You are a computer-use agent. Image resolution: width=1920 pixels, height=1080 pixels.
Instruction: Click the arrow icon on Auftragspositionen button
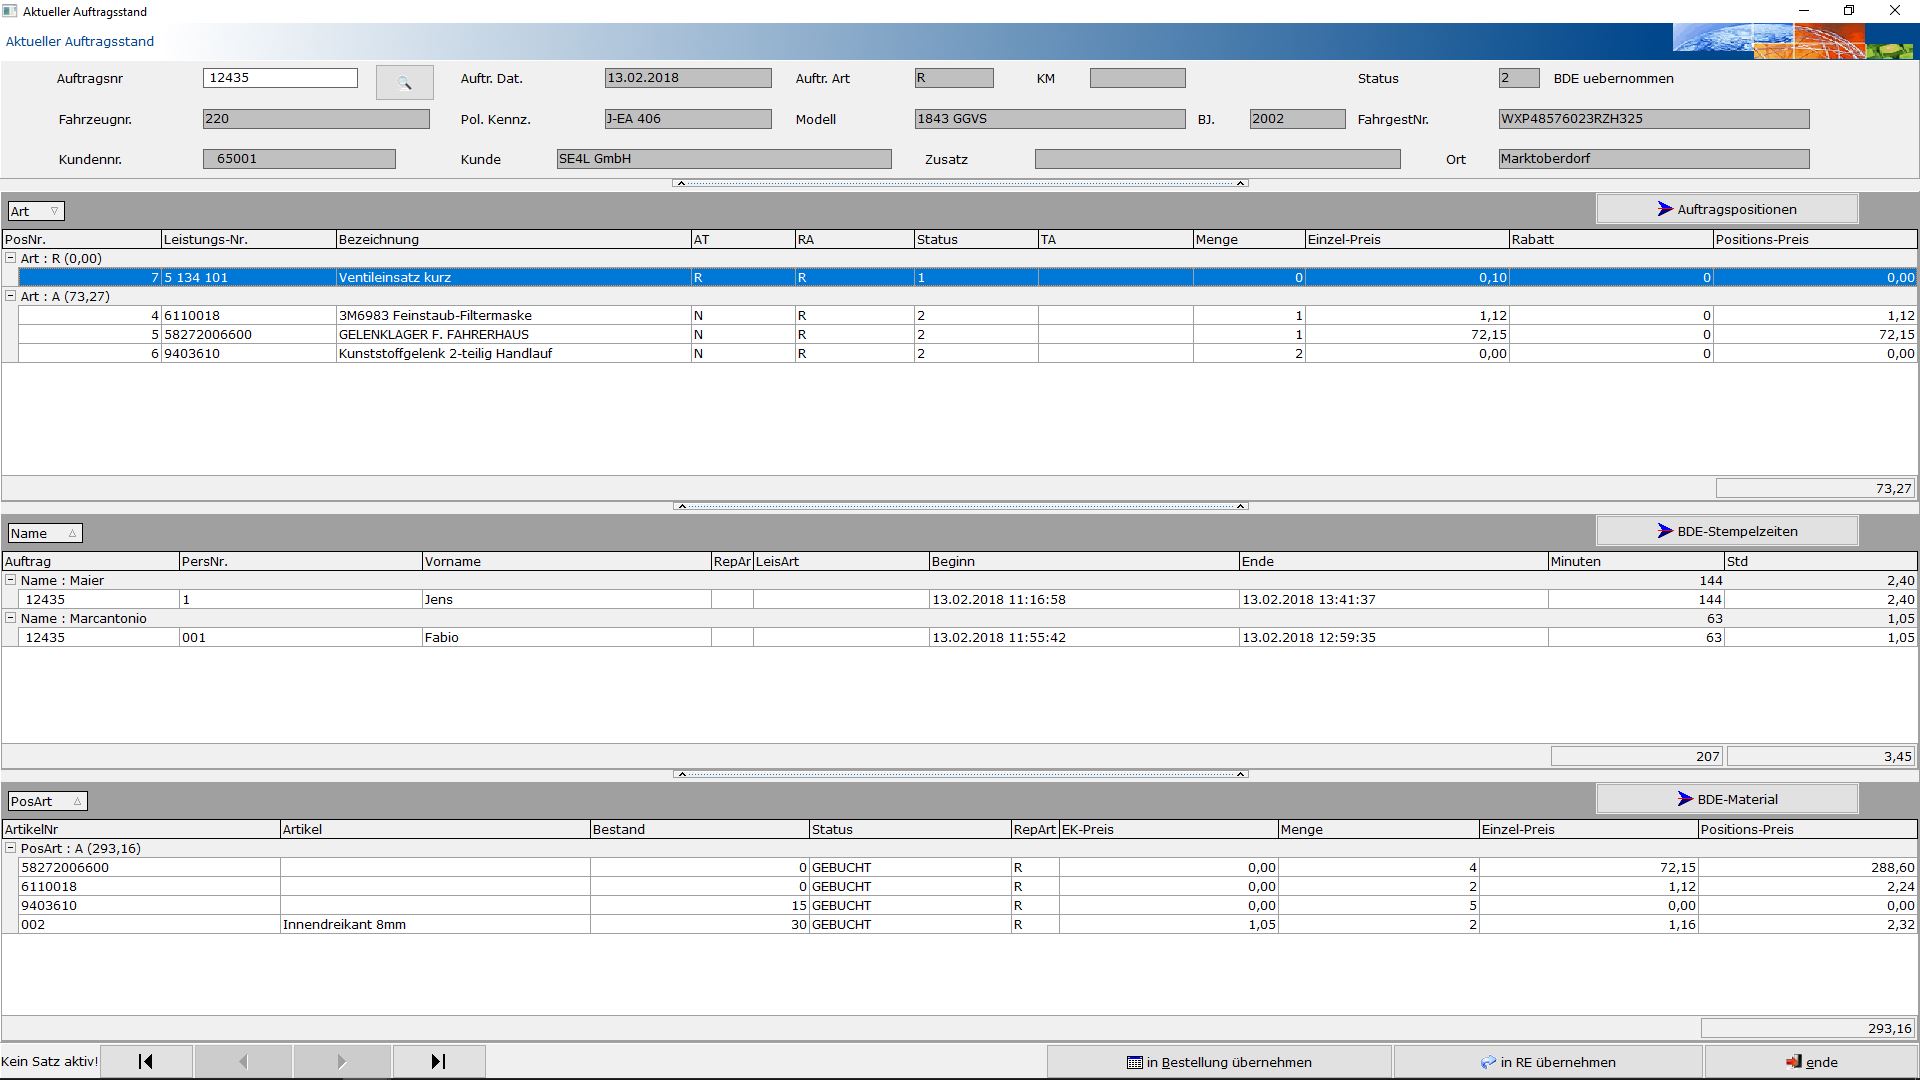(1663, 208)
